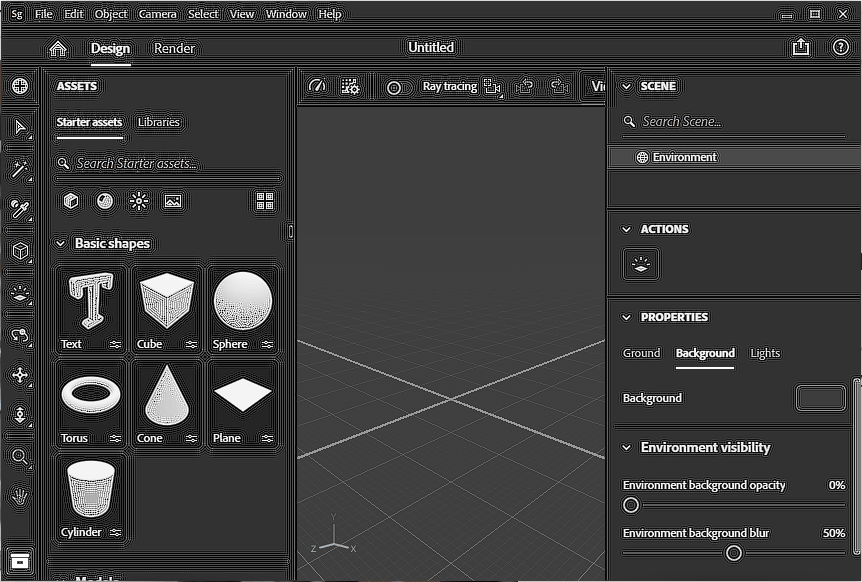The height and width of the screenshot is (582, 862).
Task: Open Torus shape options sliders
Action: click(x=115, y=439)
